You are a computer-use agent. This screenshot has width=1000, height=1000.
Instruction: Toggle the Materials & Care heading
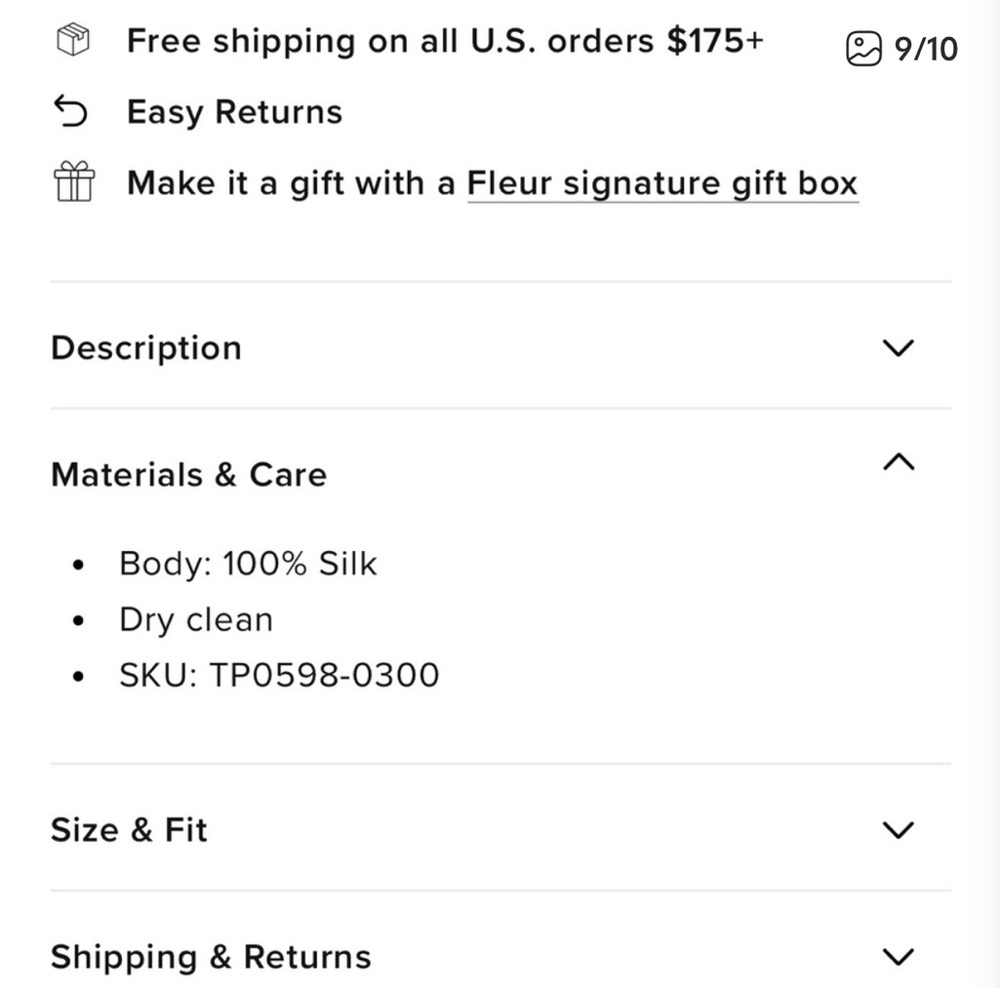[x=189, y=474]
